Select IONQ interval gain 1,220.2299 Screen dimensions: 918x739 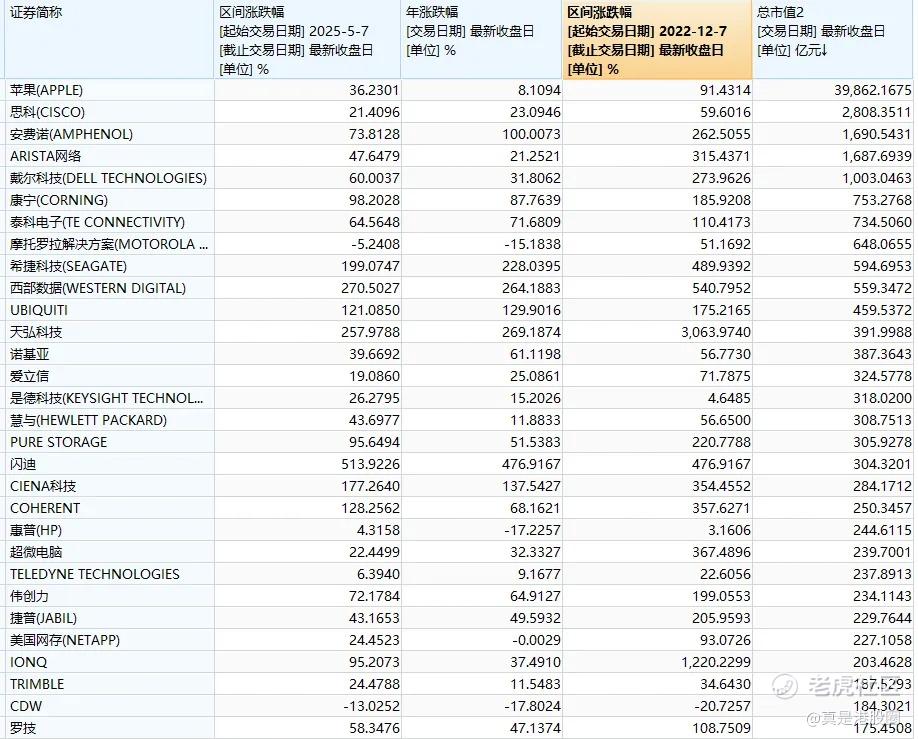715,662
